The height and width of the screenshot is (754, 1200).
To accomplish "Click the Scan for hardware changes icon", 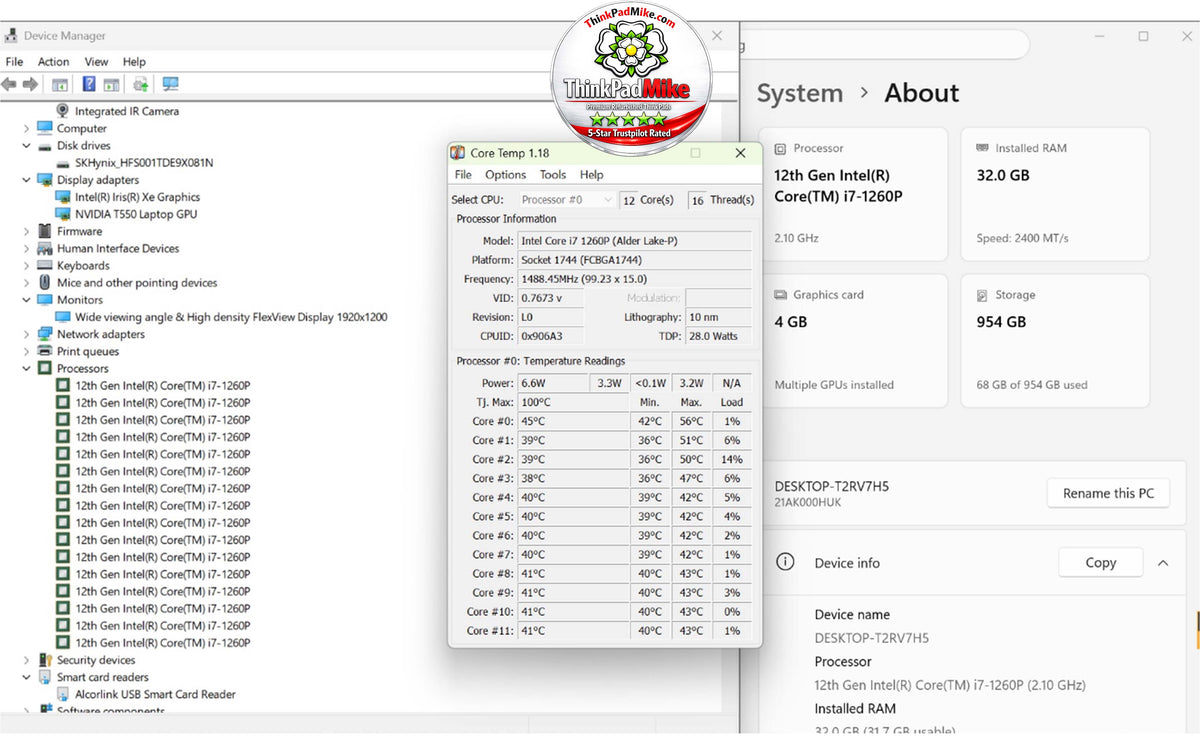I will click(170, 85).
